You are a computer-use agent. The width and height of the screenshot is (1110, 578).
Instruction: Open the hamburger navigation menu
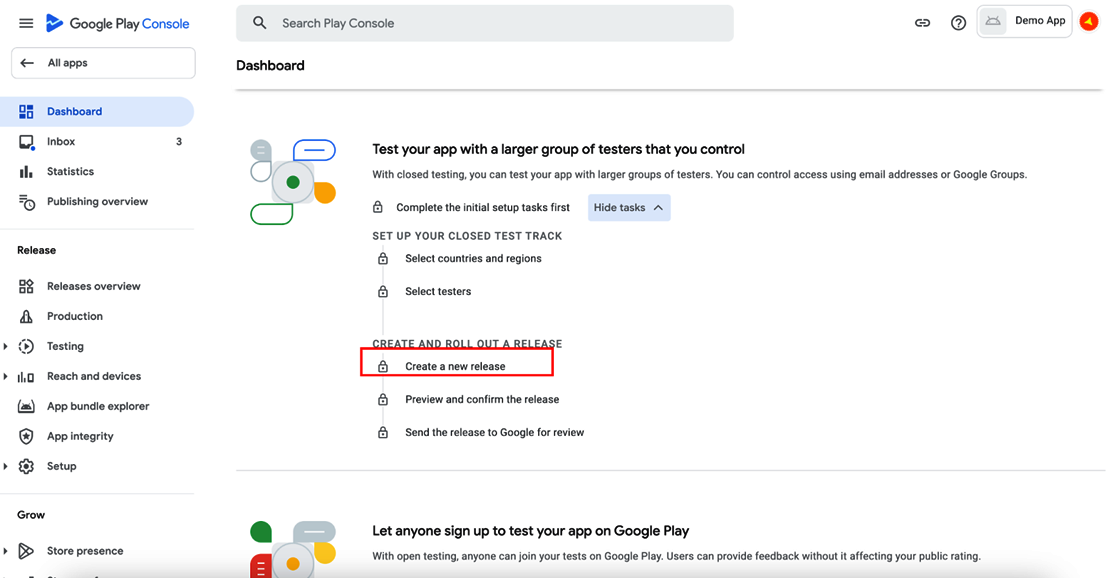(x=26, y=23)
